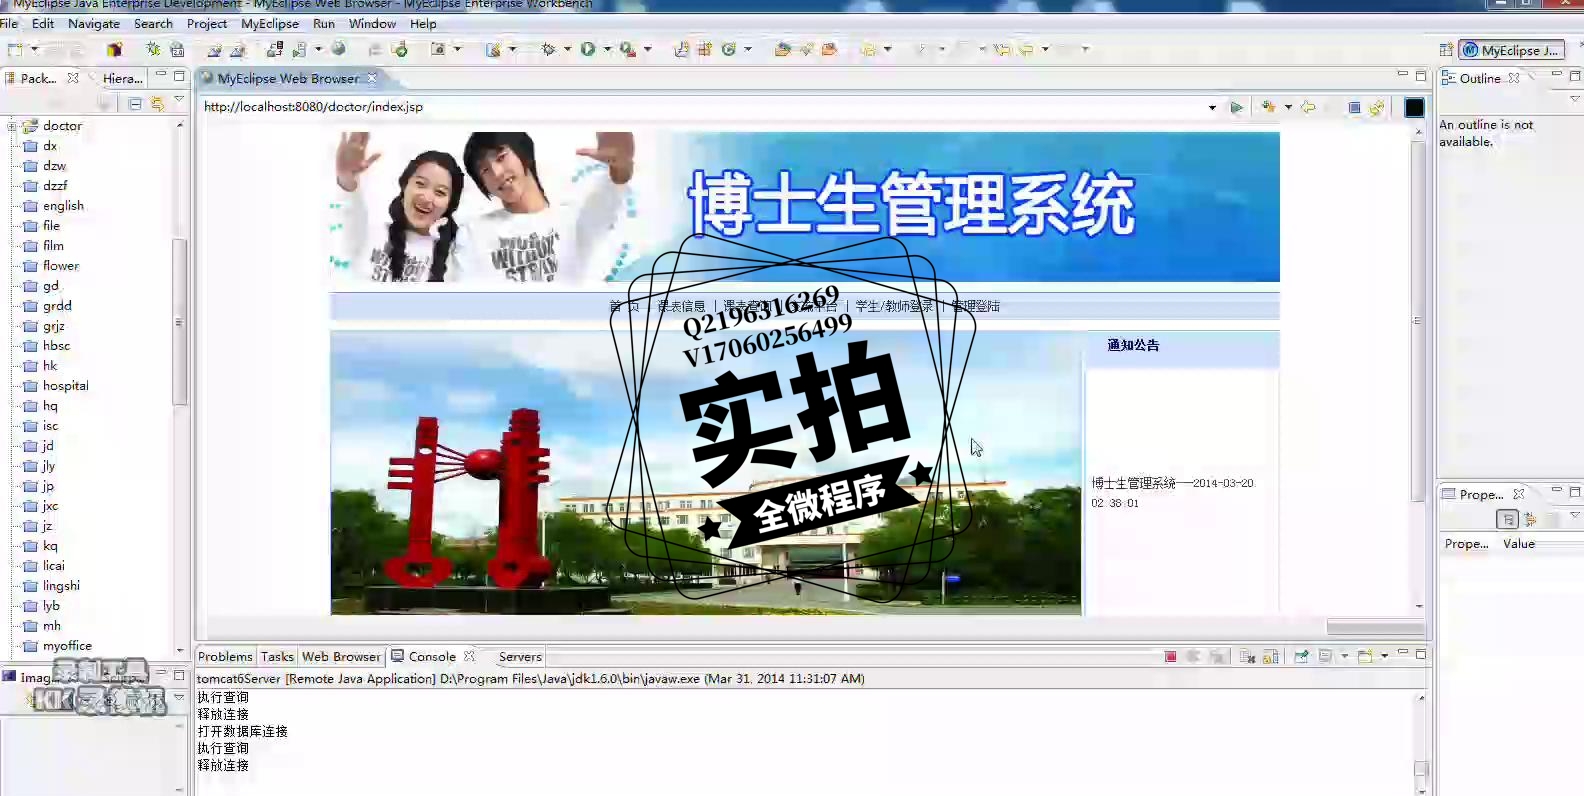
Task: Select the lingshi project
Action: pos(61,586)
